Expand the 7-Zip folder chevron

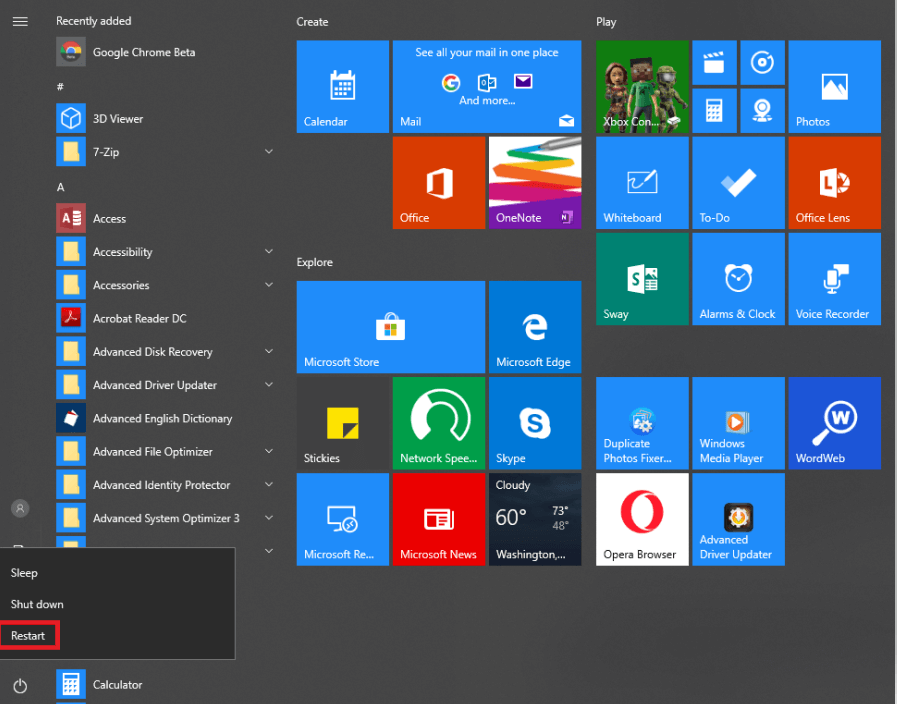click(268, 151)
